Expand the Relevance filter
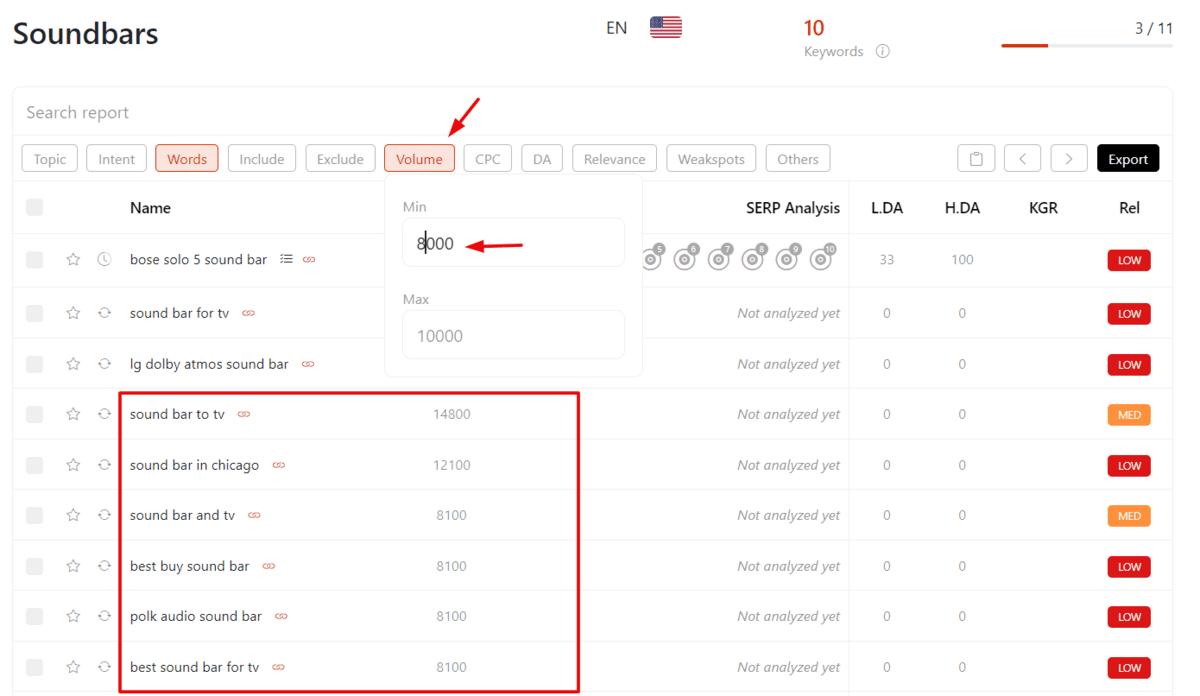 point(614,159)
